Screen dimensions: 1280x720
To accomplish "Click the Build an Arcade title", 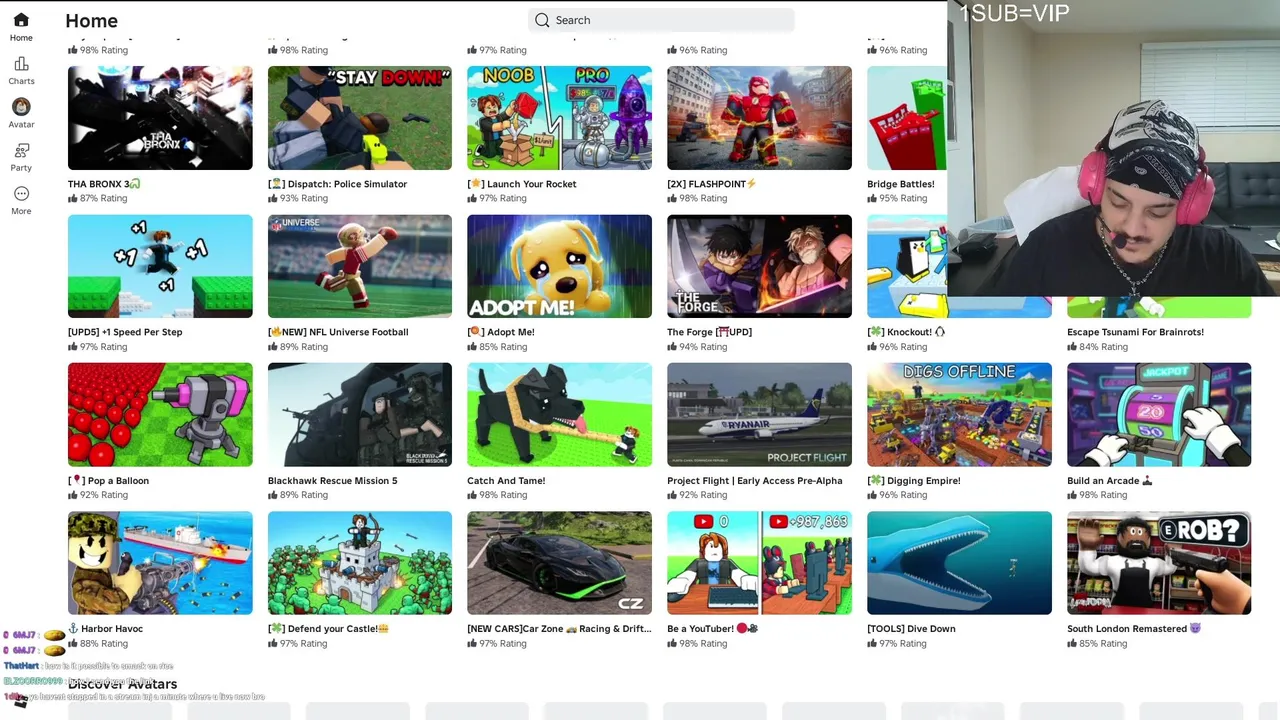I will [x=1110, y=481].
